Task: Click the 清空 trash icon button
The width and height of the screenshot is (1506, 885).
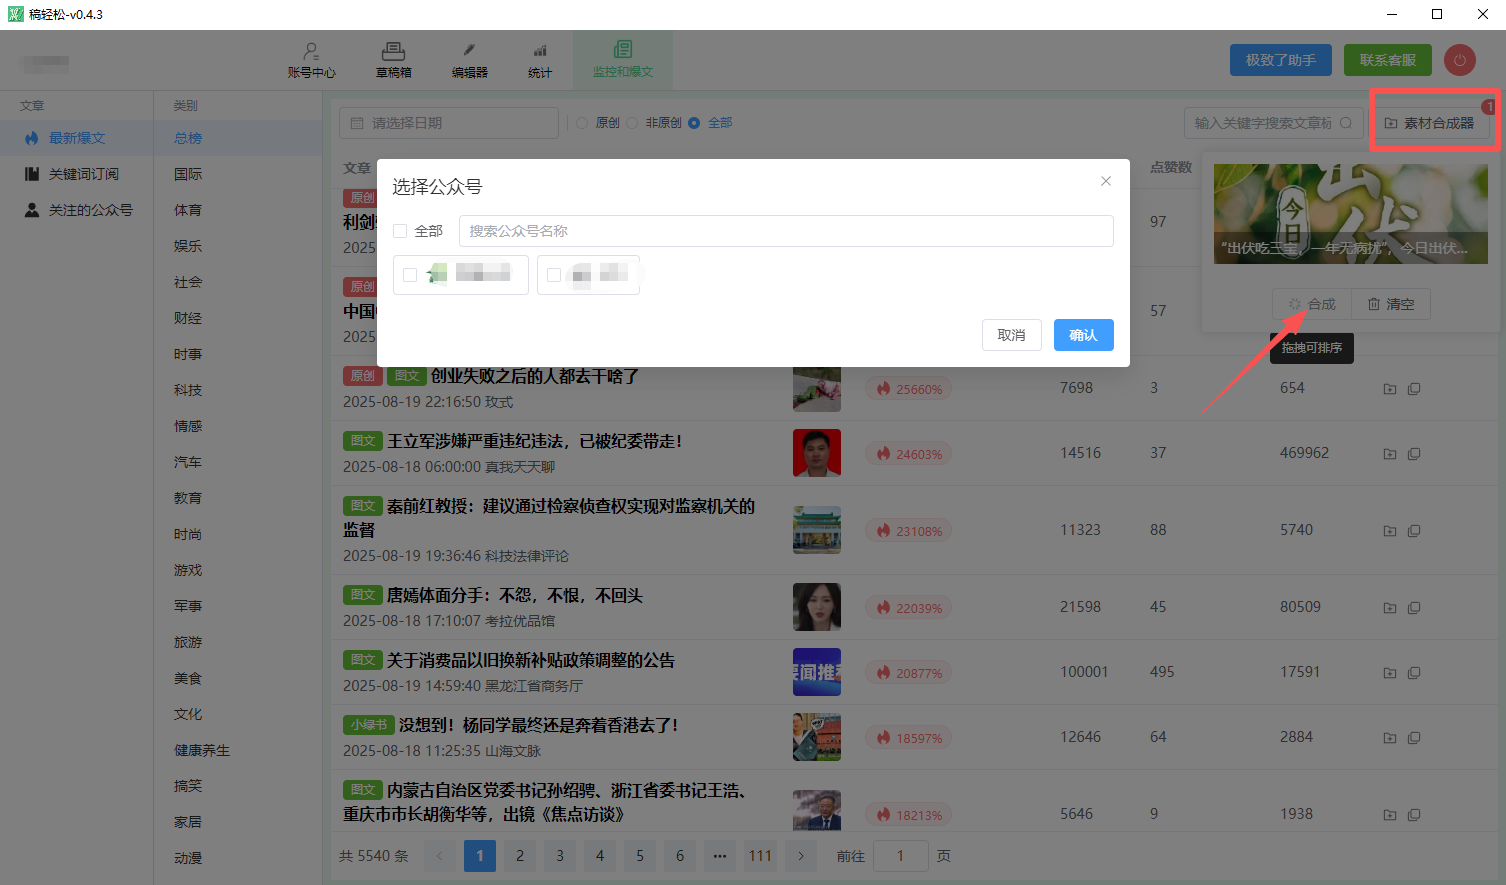Action: 1391,304
